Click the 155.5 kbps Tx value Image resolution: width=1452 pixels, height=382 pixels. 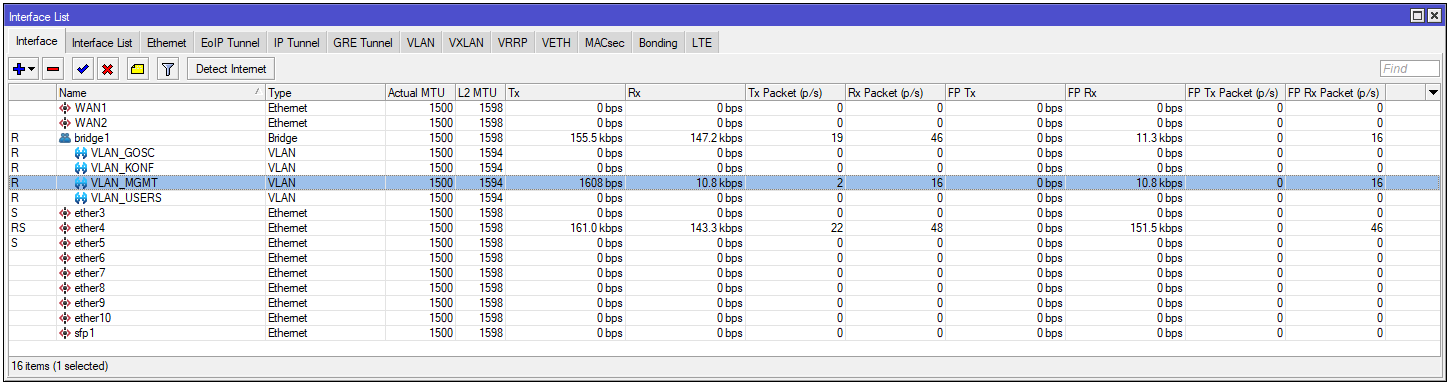pos(597,137)
